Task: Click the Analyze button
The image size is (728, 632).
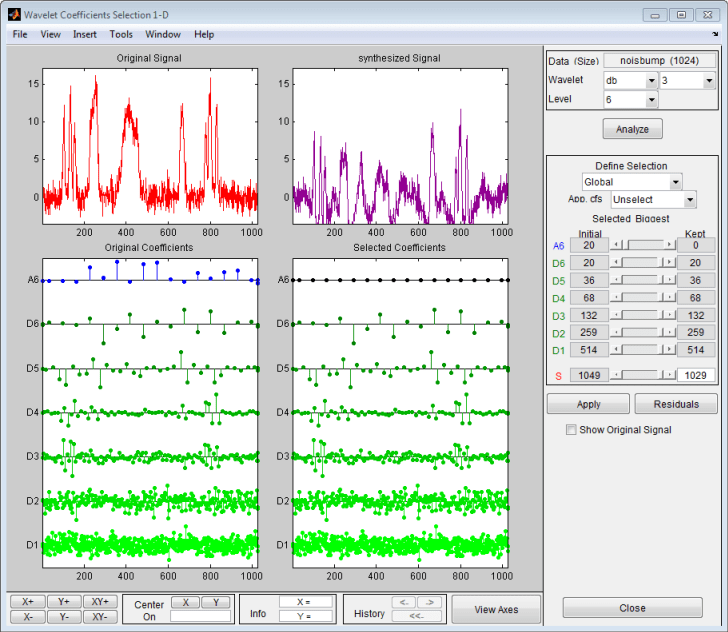Action: click(632, 129)
